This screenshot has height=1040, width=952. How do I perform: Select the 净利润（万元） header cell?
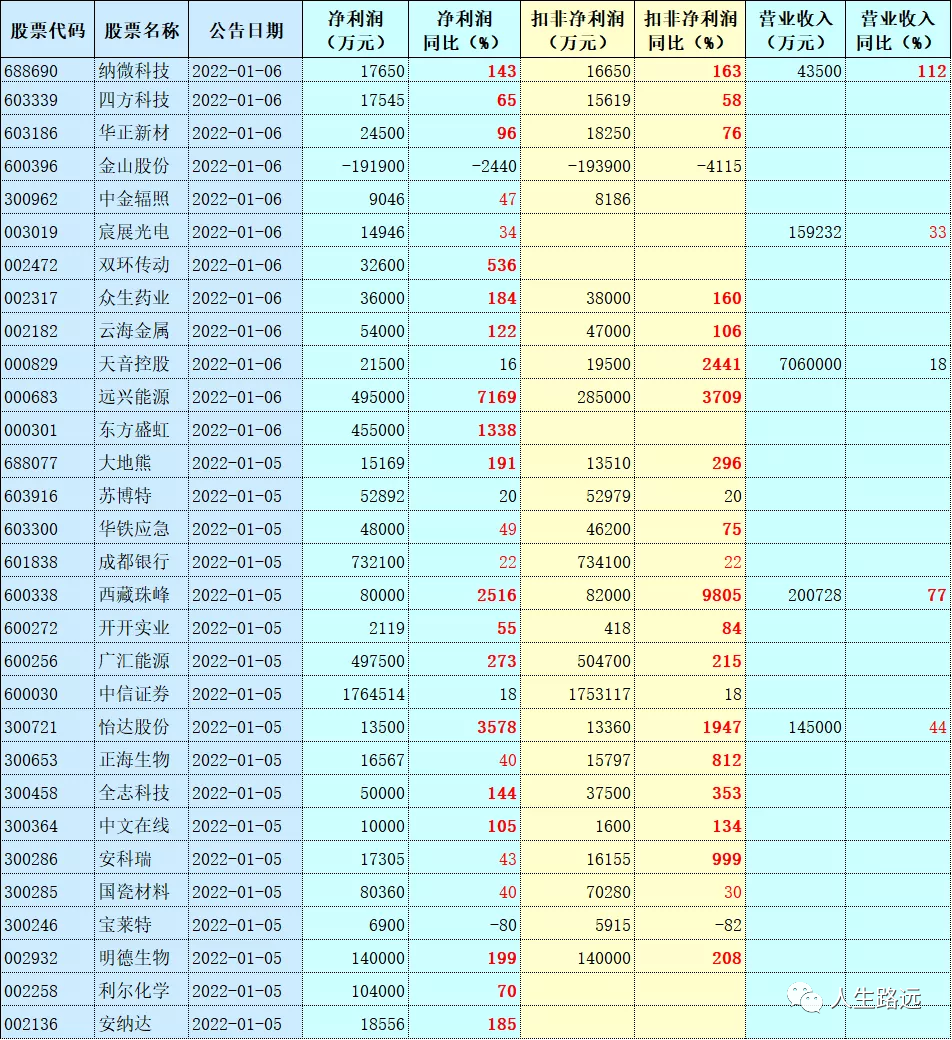(356, 30)
